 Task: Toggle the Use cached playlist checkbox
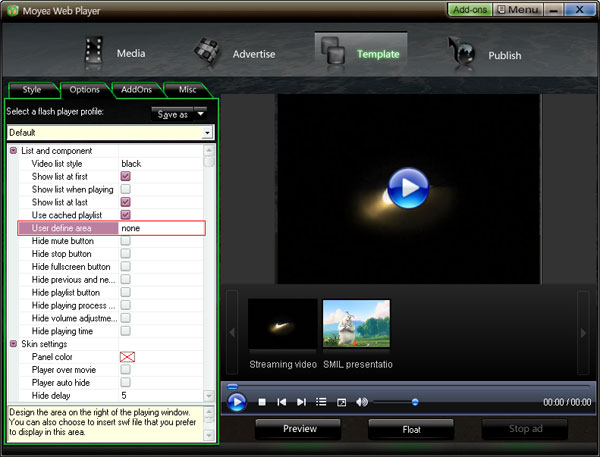click(126, 215)
